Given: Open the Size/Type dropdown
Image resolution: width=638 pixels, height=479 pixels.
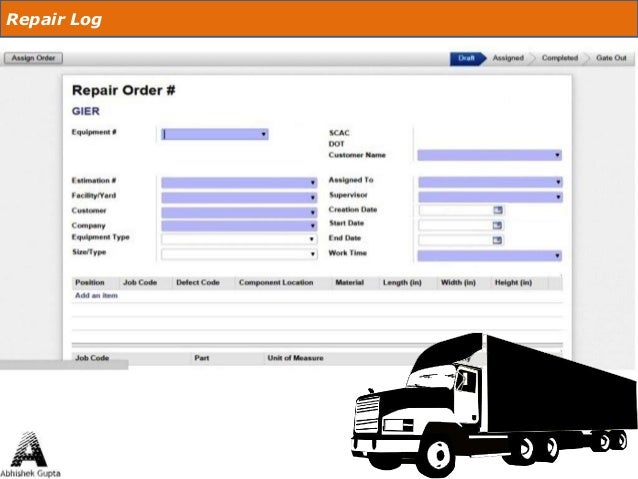Looking at the screenshot, I should pyautogui.click(x=239, y=254).
